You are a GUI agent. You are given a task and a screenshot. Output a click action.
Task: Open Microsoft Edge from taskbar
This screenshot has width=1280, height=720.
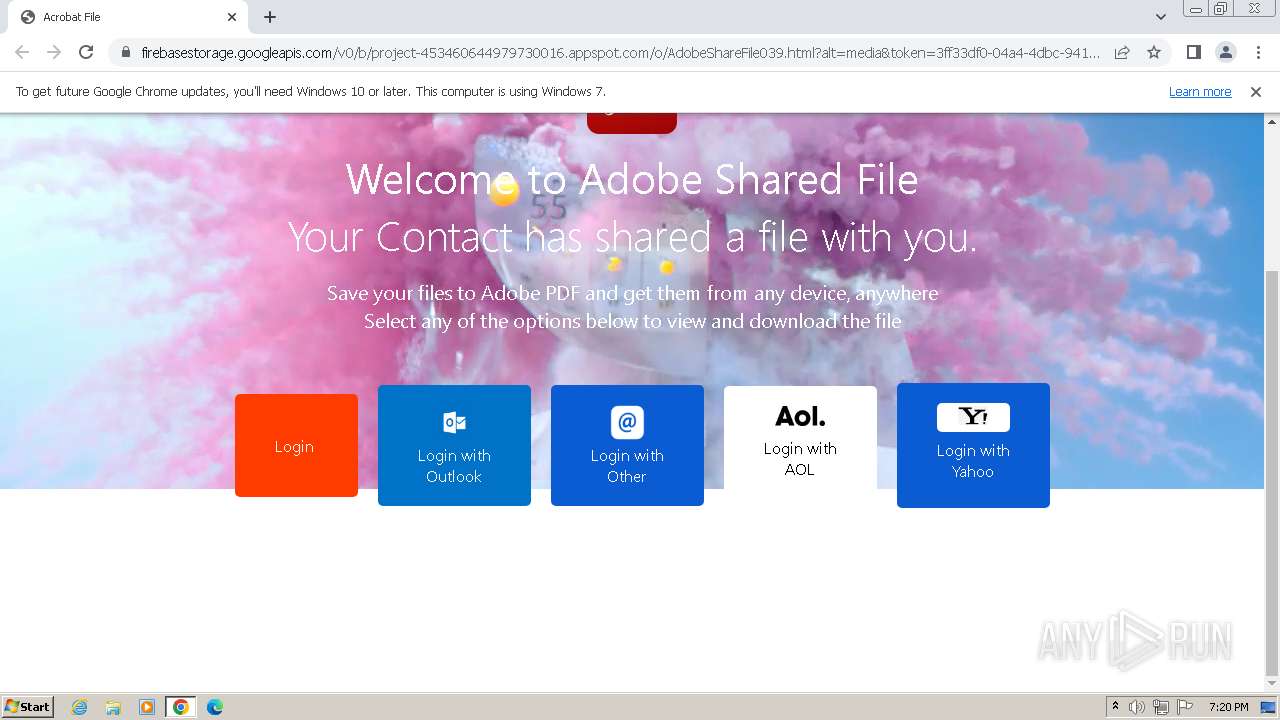(x=215, y=707)
